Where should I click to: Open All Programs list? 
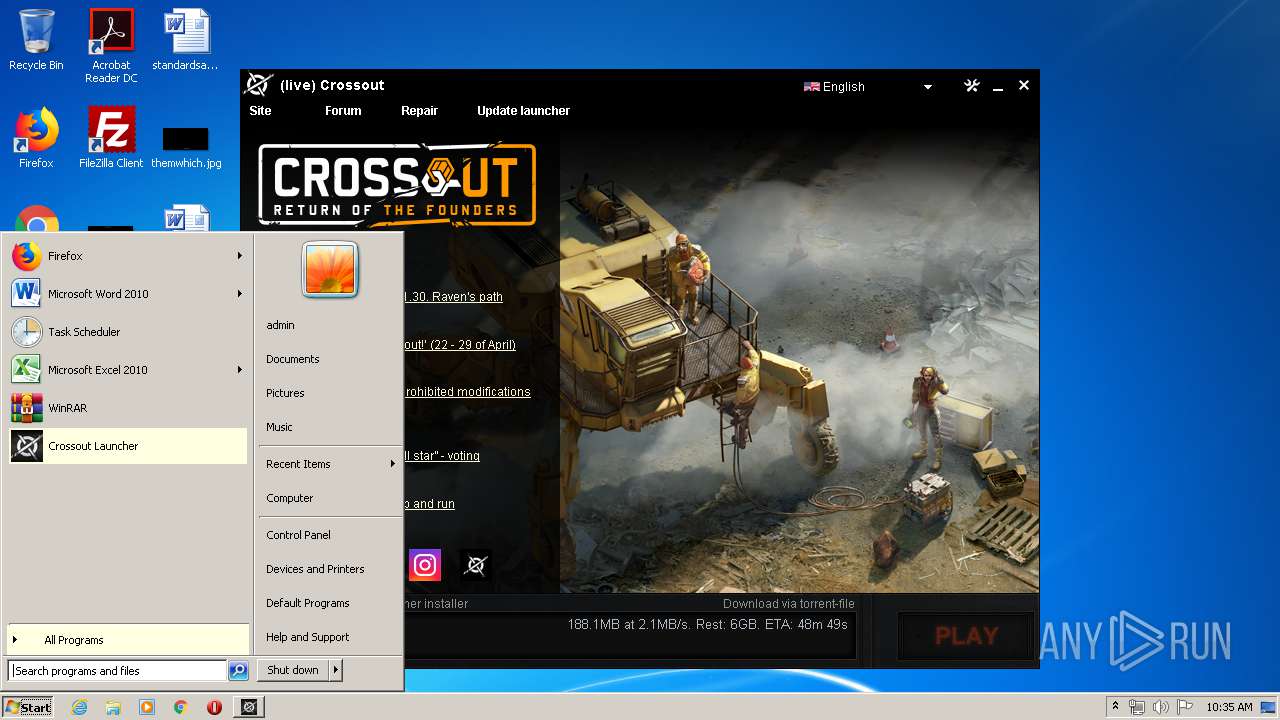coord(128,640)
